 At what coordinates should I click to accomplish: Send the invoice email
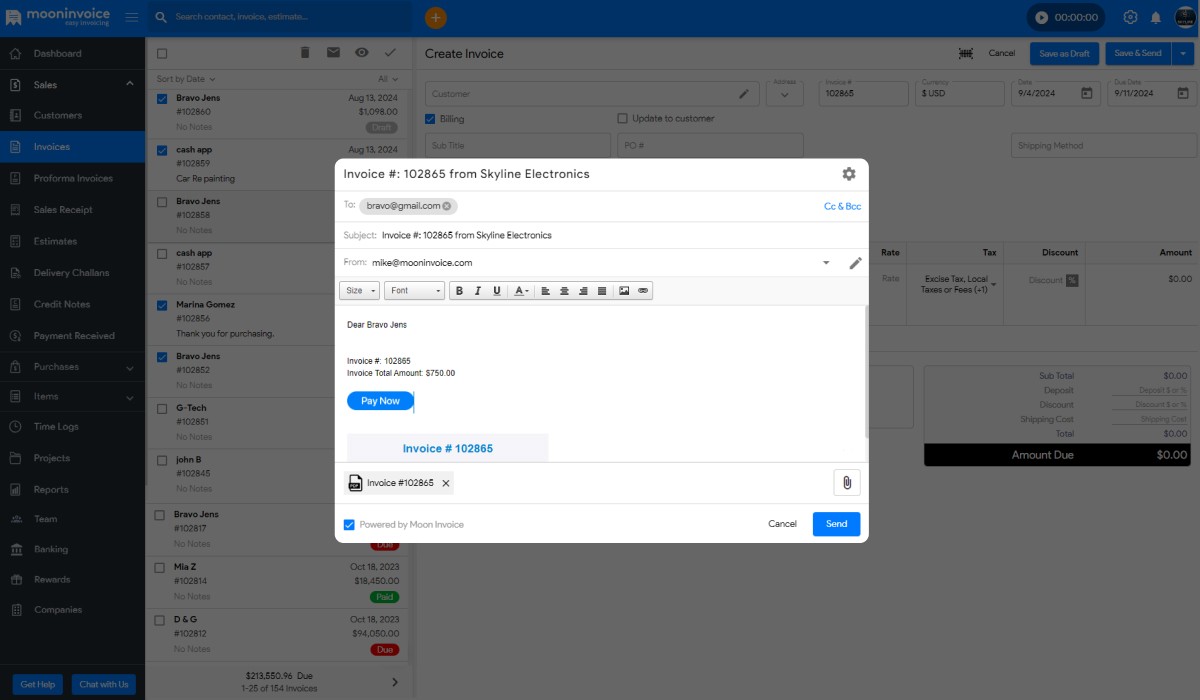[x=836, y=524]
